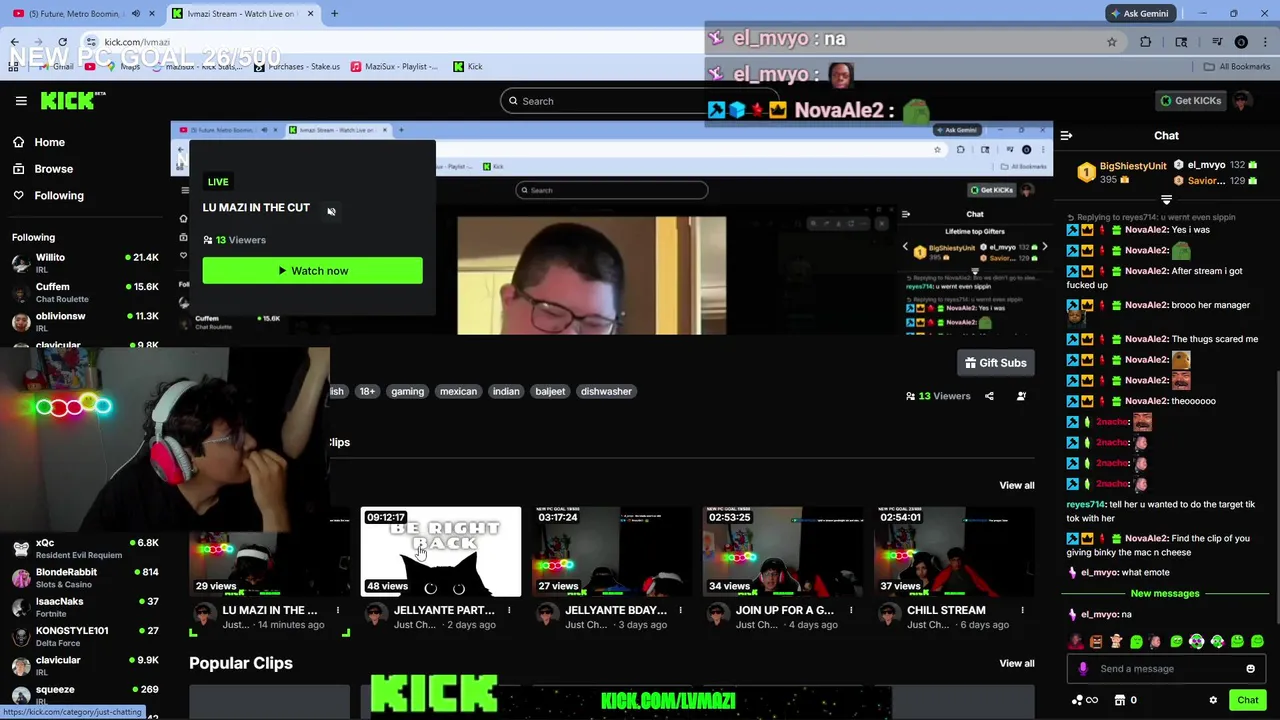Unmute the stream preview card

click(x=331, y=211)
